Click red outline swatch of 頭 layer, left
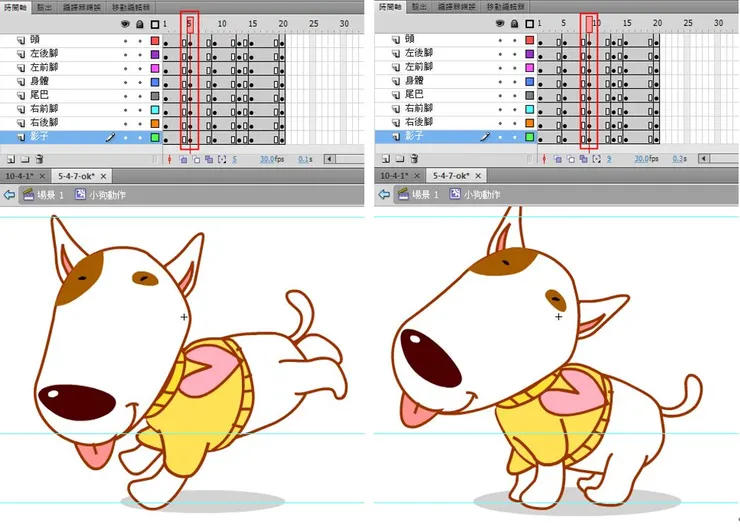This screenshot has height=528, width=740. pos(155,41)
